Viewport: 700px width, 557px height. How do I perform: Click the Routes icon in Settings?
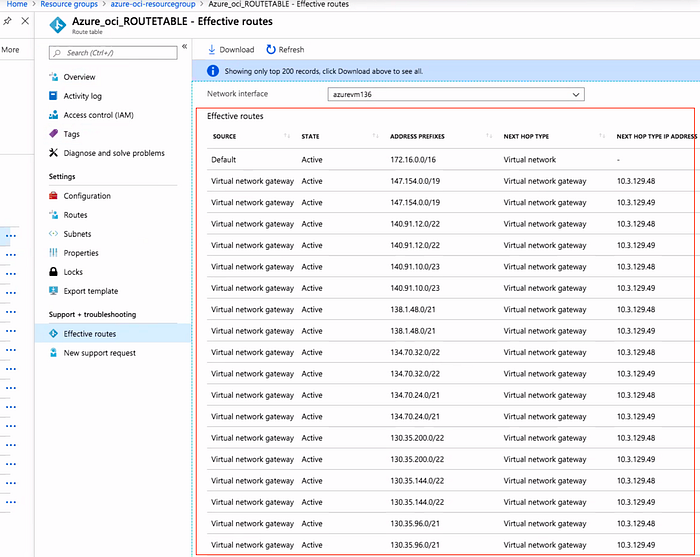click(54, 215)
